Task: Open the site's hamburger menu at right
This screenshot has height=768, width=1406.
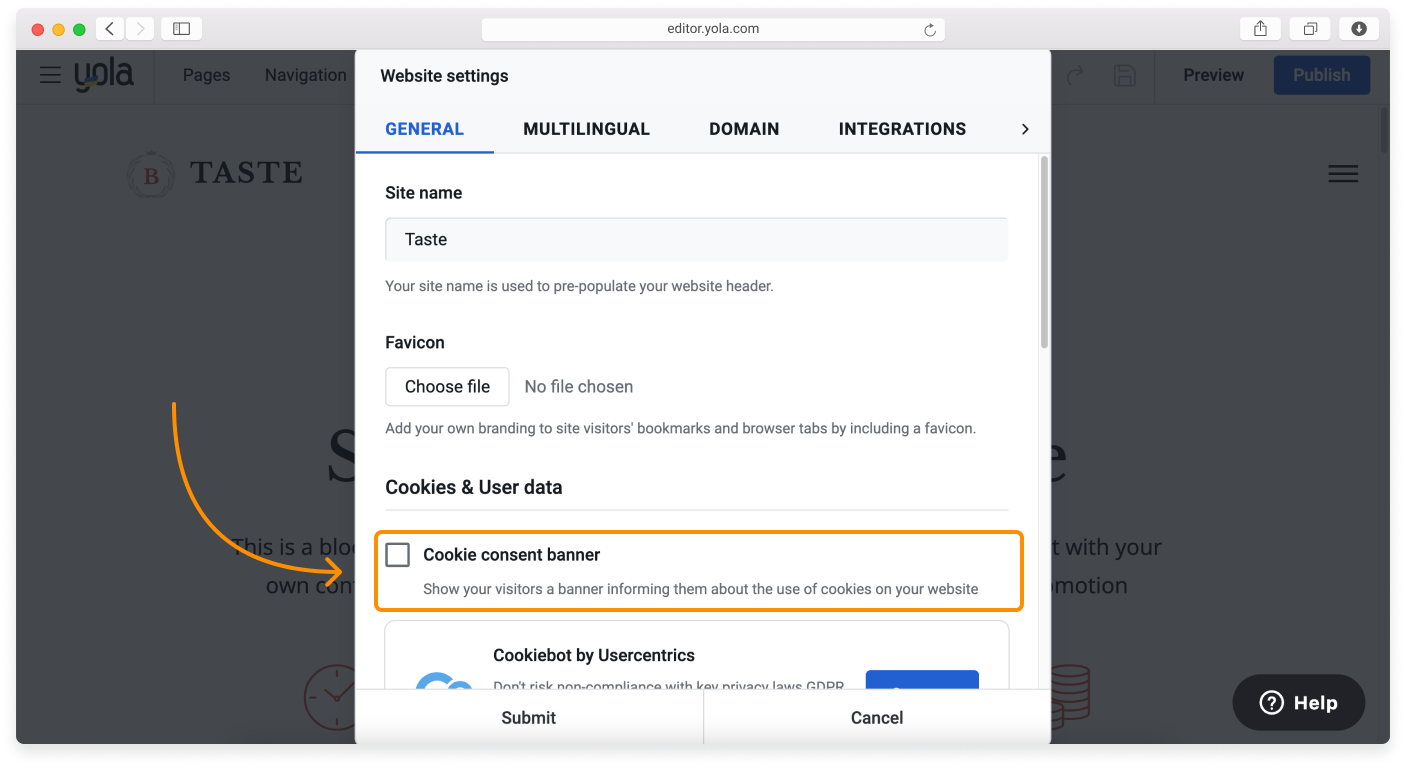Action: [x=1342, y=174]
